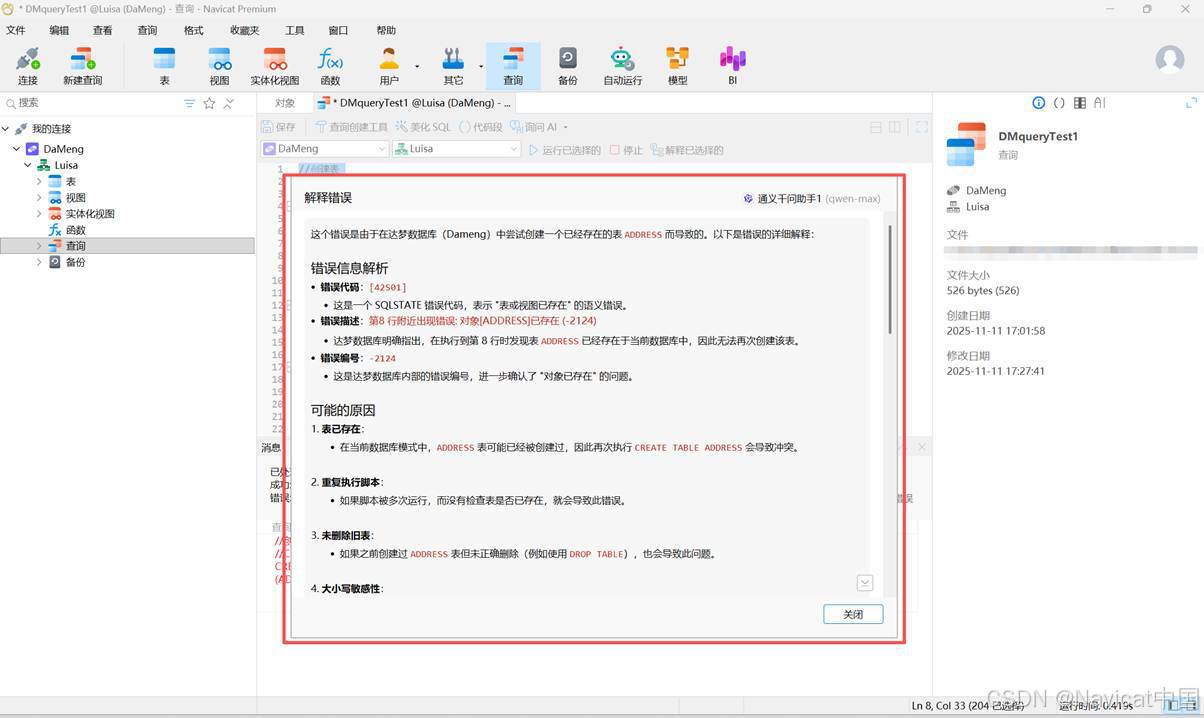Open the 格式 menu
The height and width of the screenshot is (718, 1204).
[194, 30]
